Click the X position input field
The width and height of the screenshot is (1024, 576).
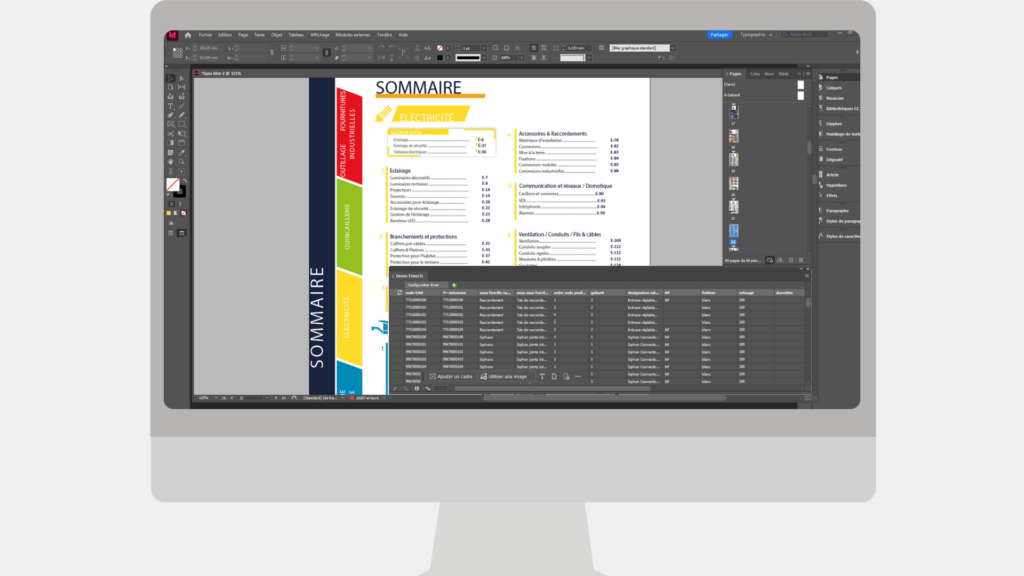tap(209, 48)
